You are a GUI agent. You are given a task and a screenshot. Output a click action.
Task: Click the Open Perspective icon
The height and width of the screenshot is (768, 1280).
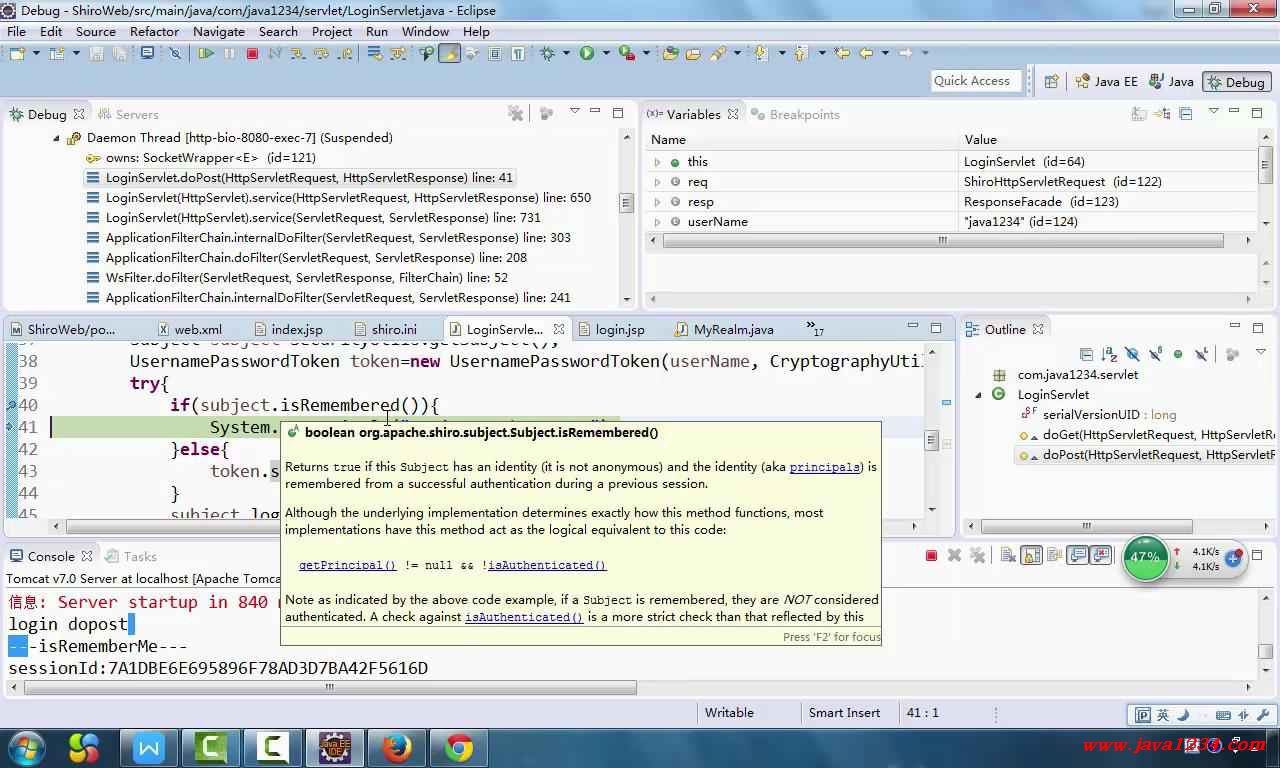click(x=1051, y=82)
